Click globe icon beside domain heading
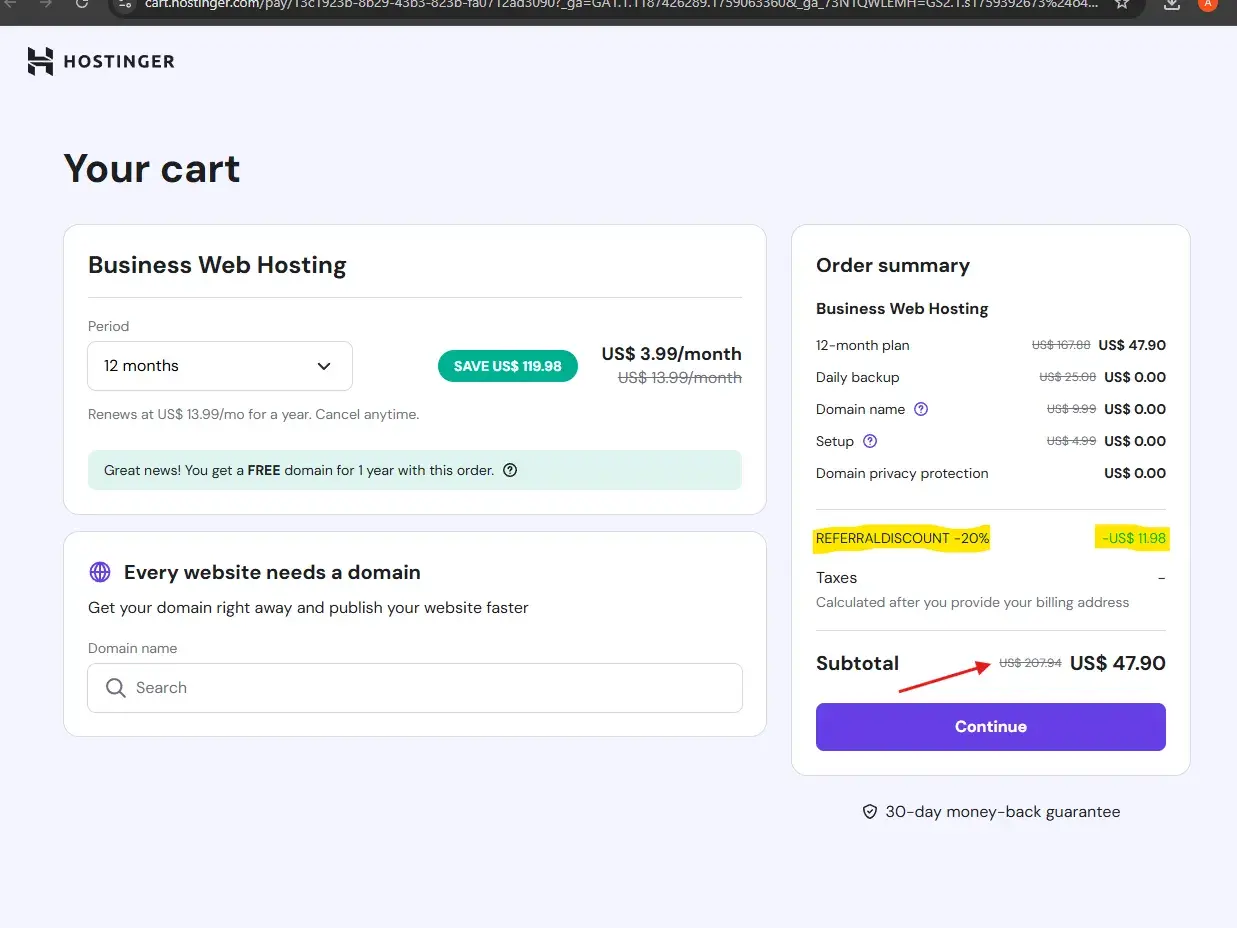 coord(100,572)
